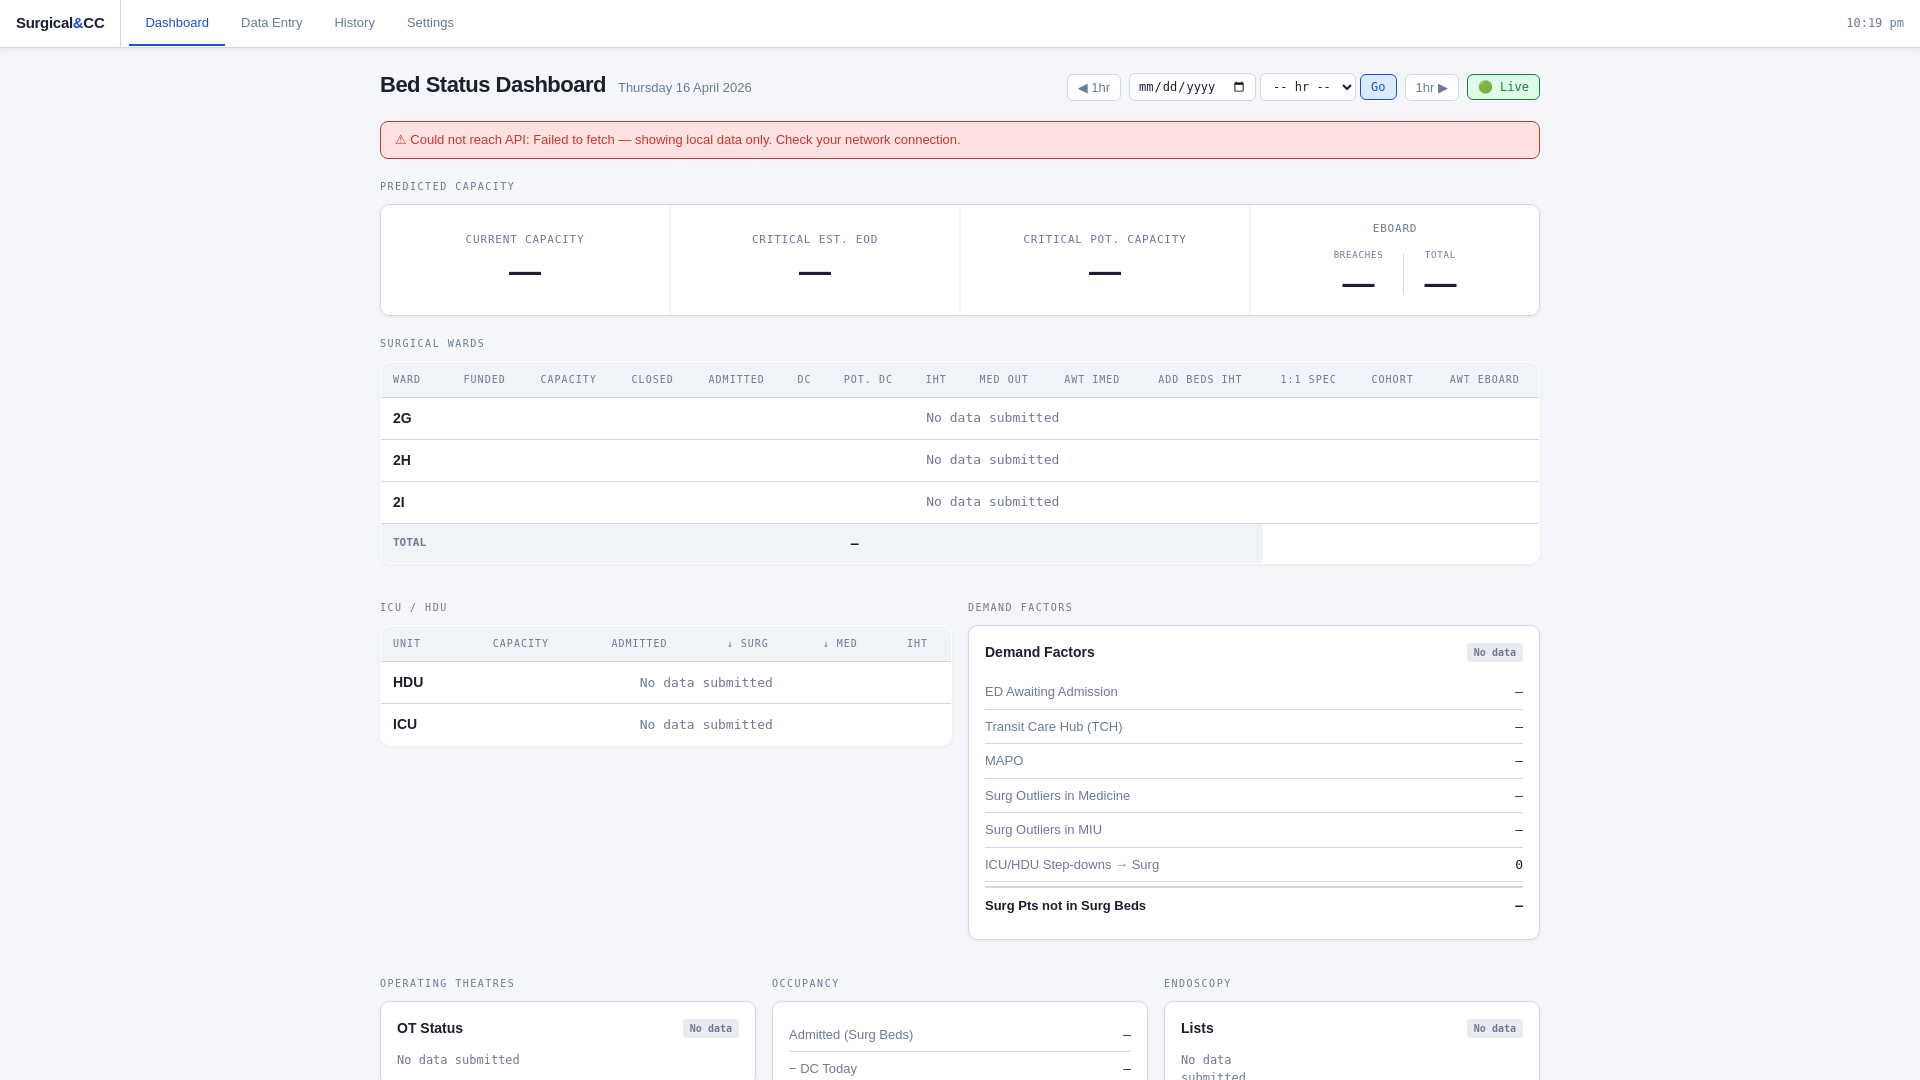Click Surg Outliers in MIU row

click(1254, 830)
